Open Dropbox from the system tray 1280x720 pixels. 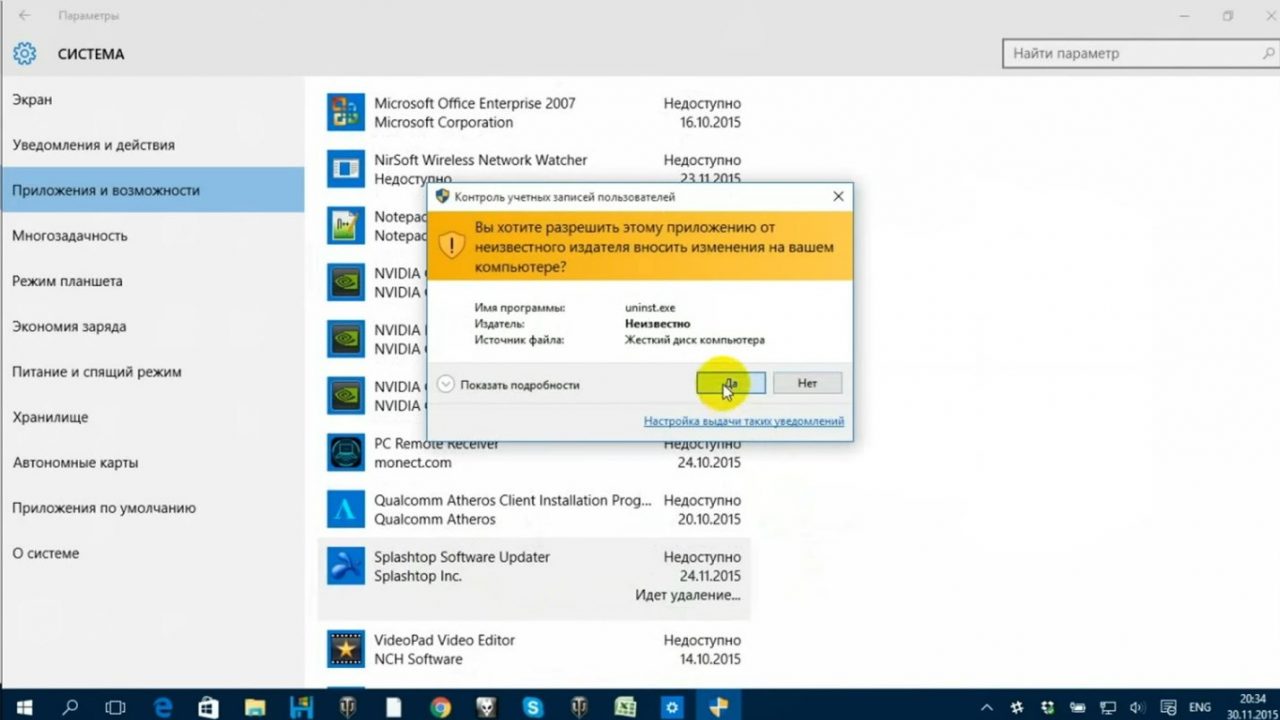(1046, 707)
